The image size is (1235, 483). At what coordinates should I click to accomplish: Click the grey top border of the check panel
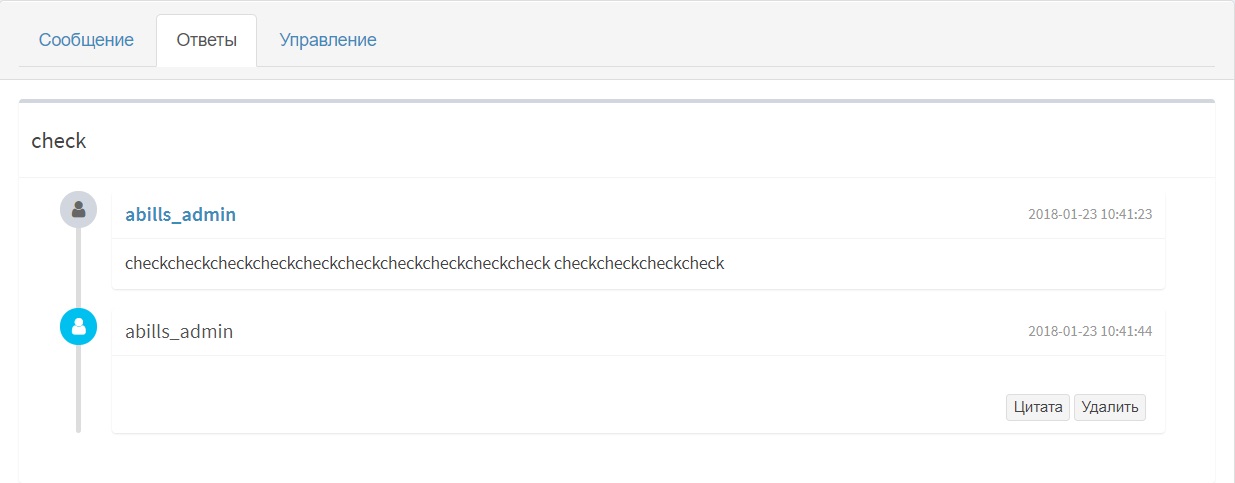(x=617, y=101)
